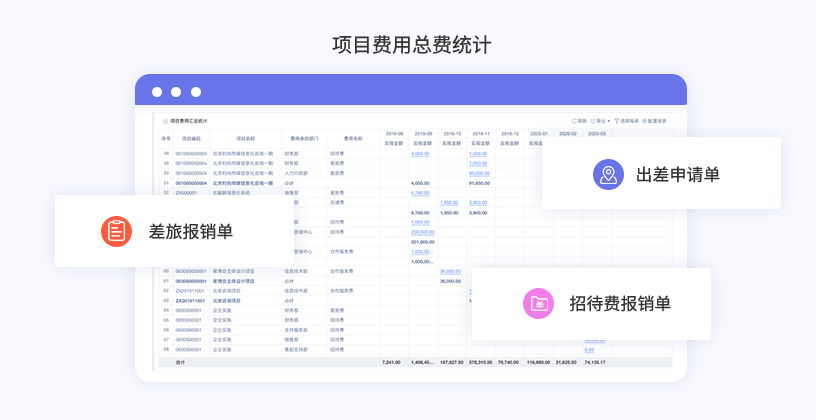The image size is (816, 420).
Task: Click the orange clipboard icon for 差旅报销单
Action: click(x=117, y=231)
